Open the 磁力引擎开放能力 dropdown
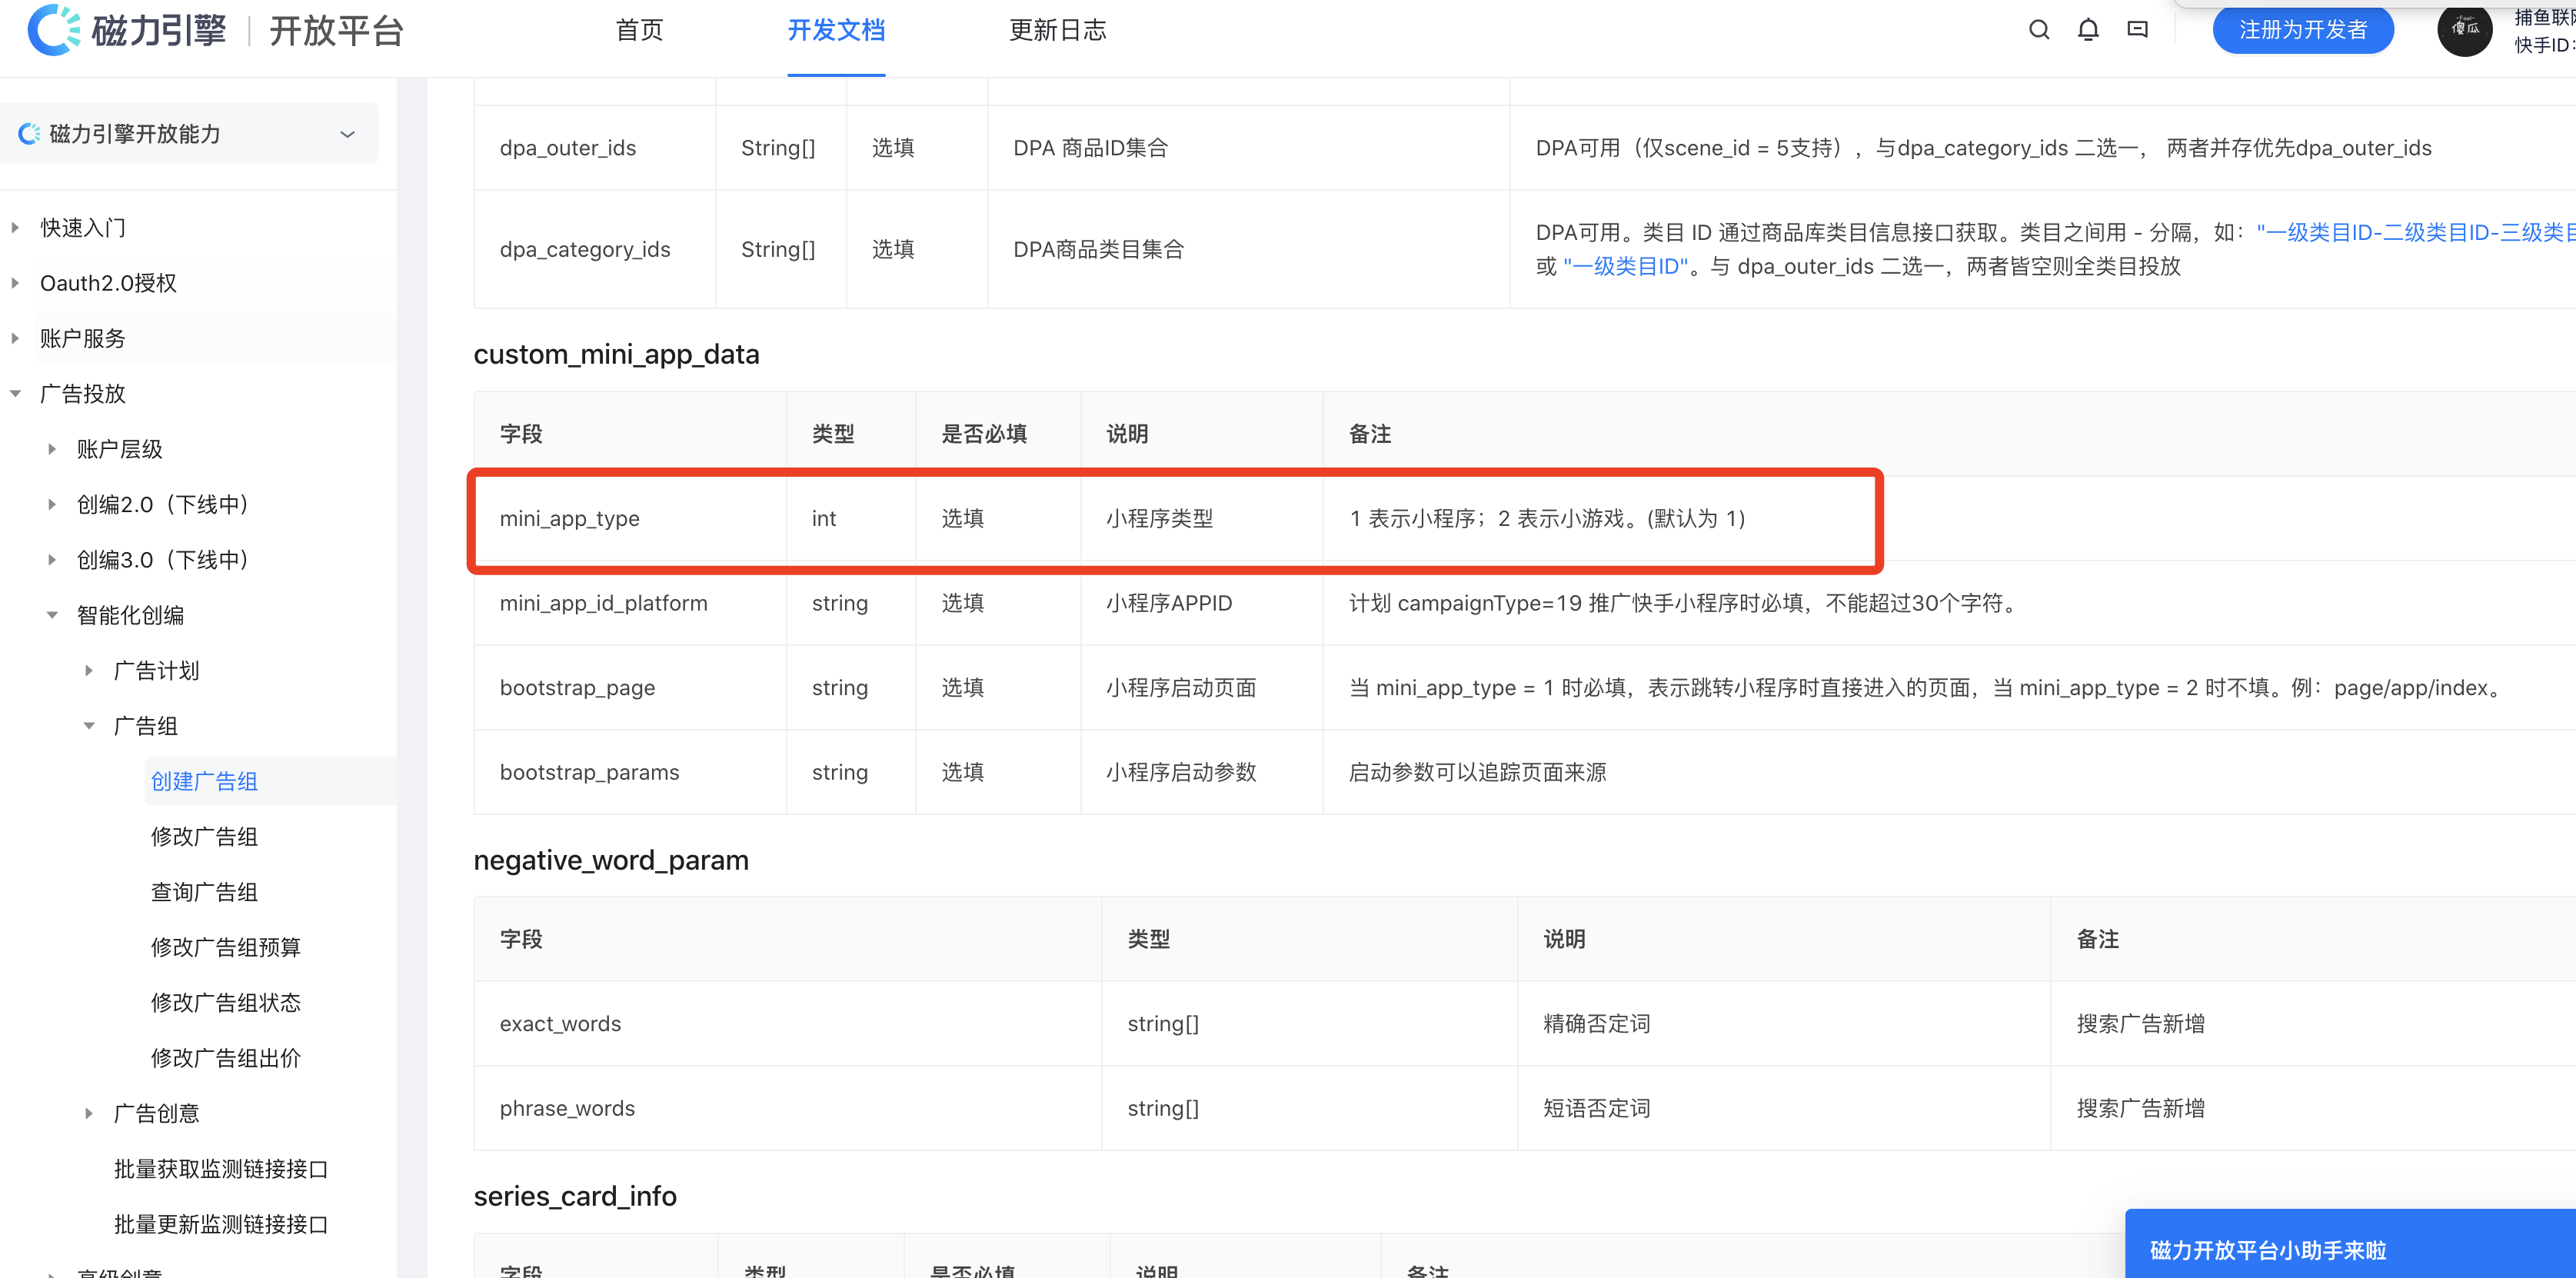 [189, 134]
